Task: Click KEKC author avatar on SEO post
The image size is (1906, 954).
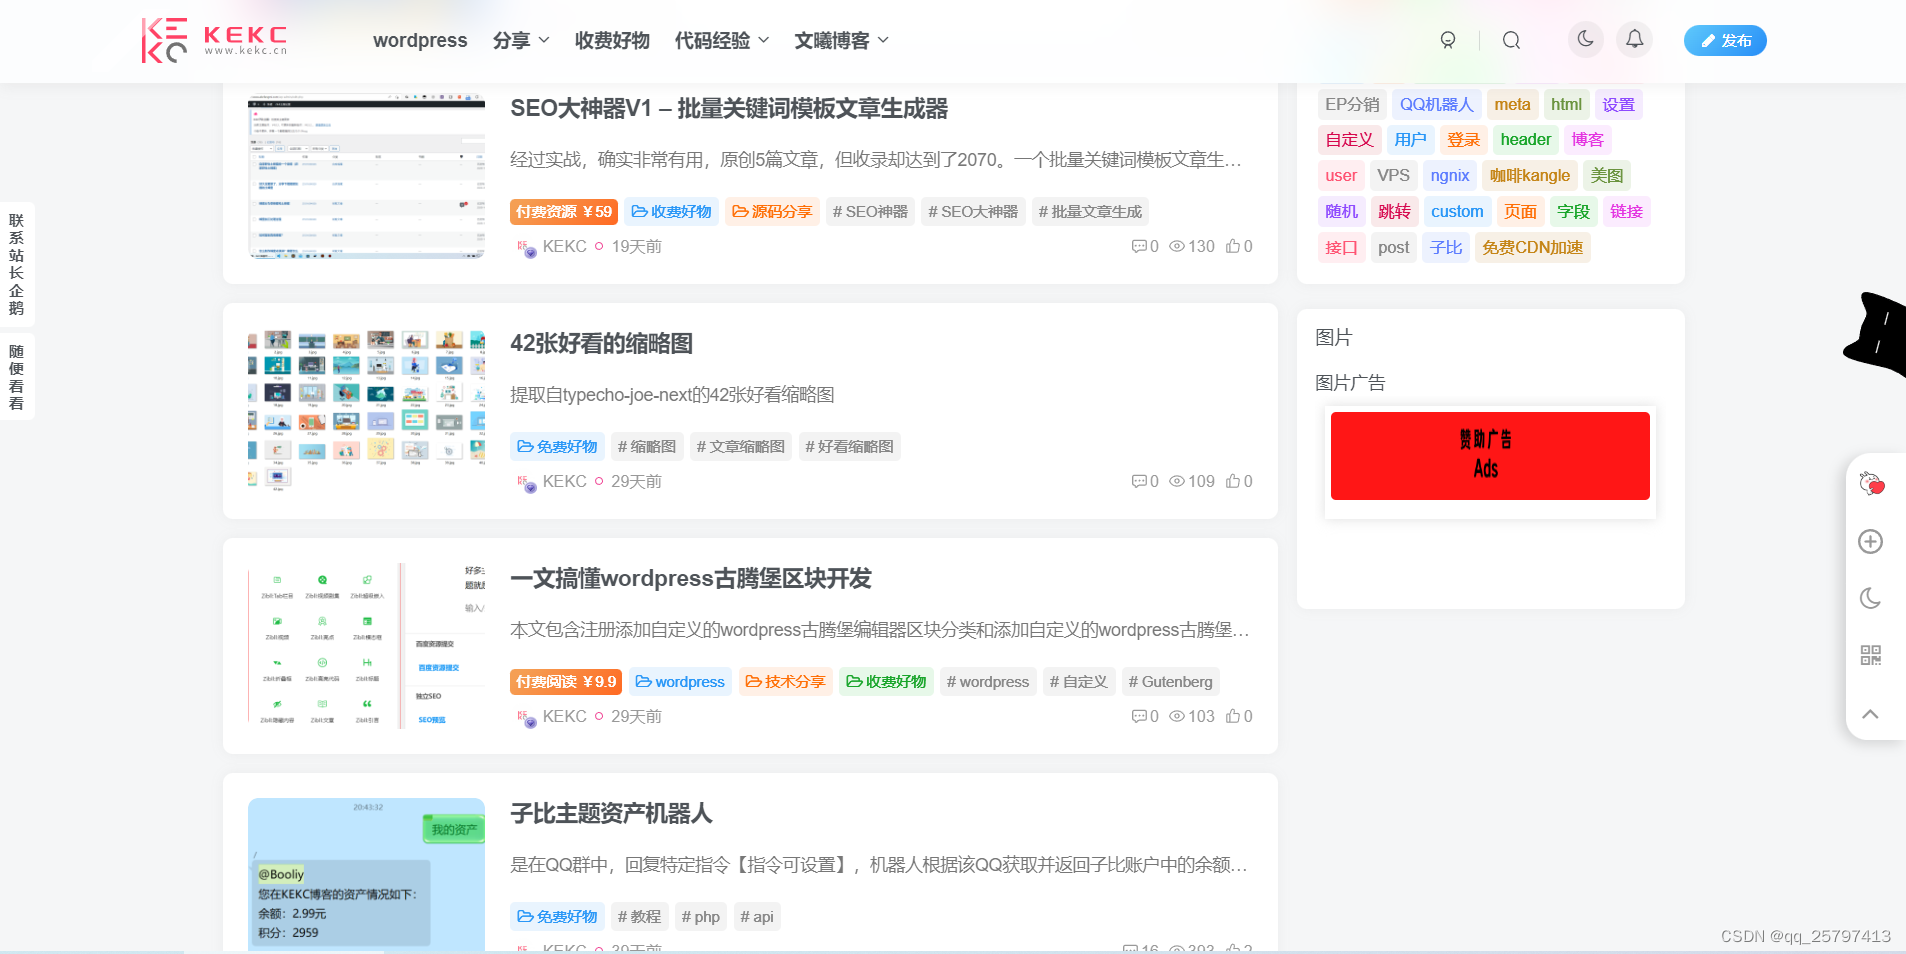Action: [526, 247]
